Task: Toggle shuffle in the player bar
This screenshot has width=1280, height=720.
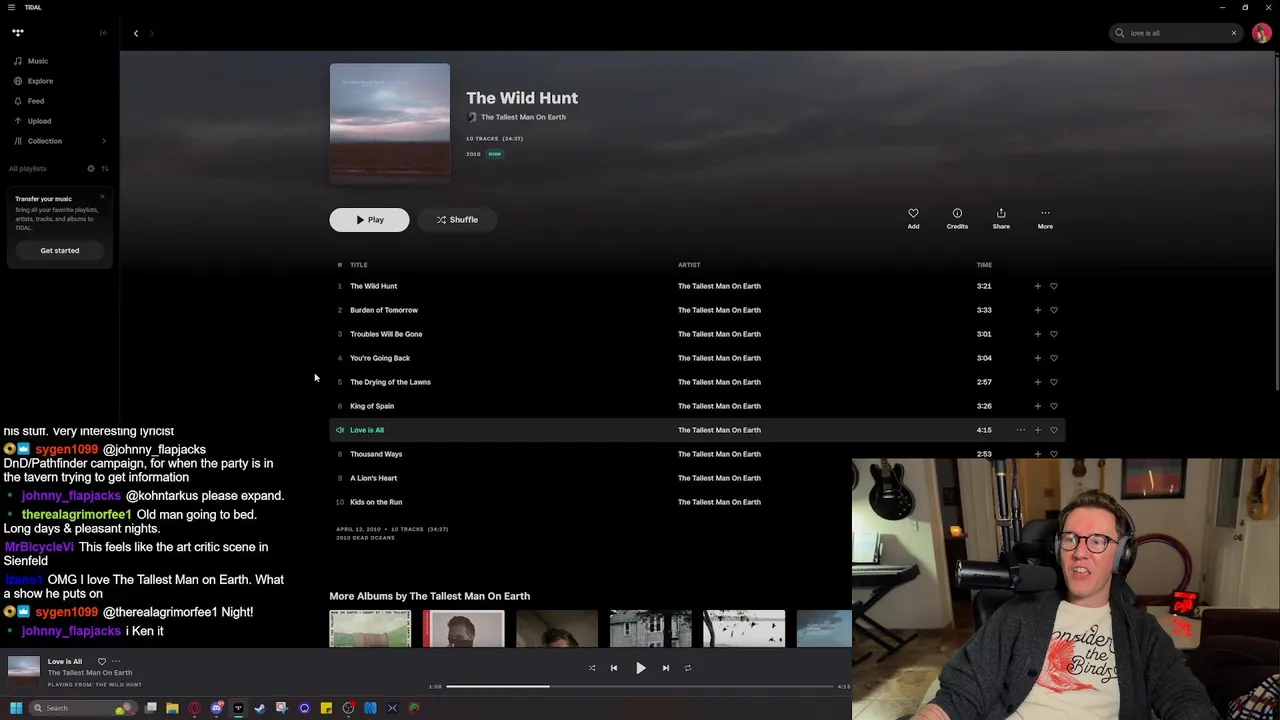Action: coord(592,668)
